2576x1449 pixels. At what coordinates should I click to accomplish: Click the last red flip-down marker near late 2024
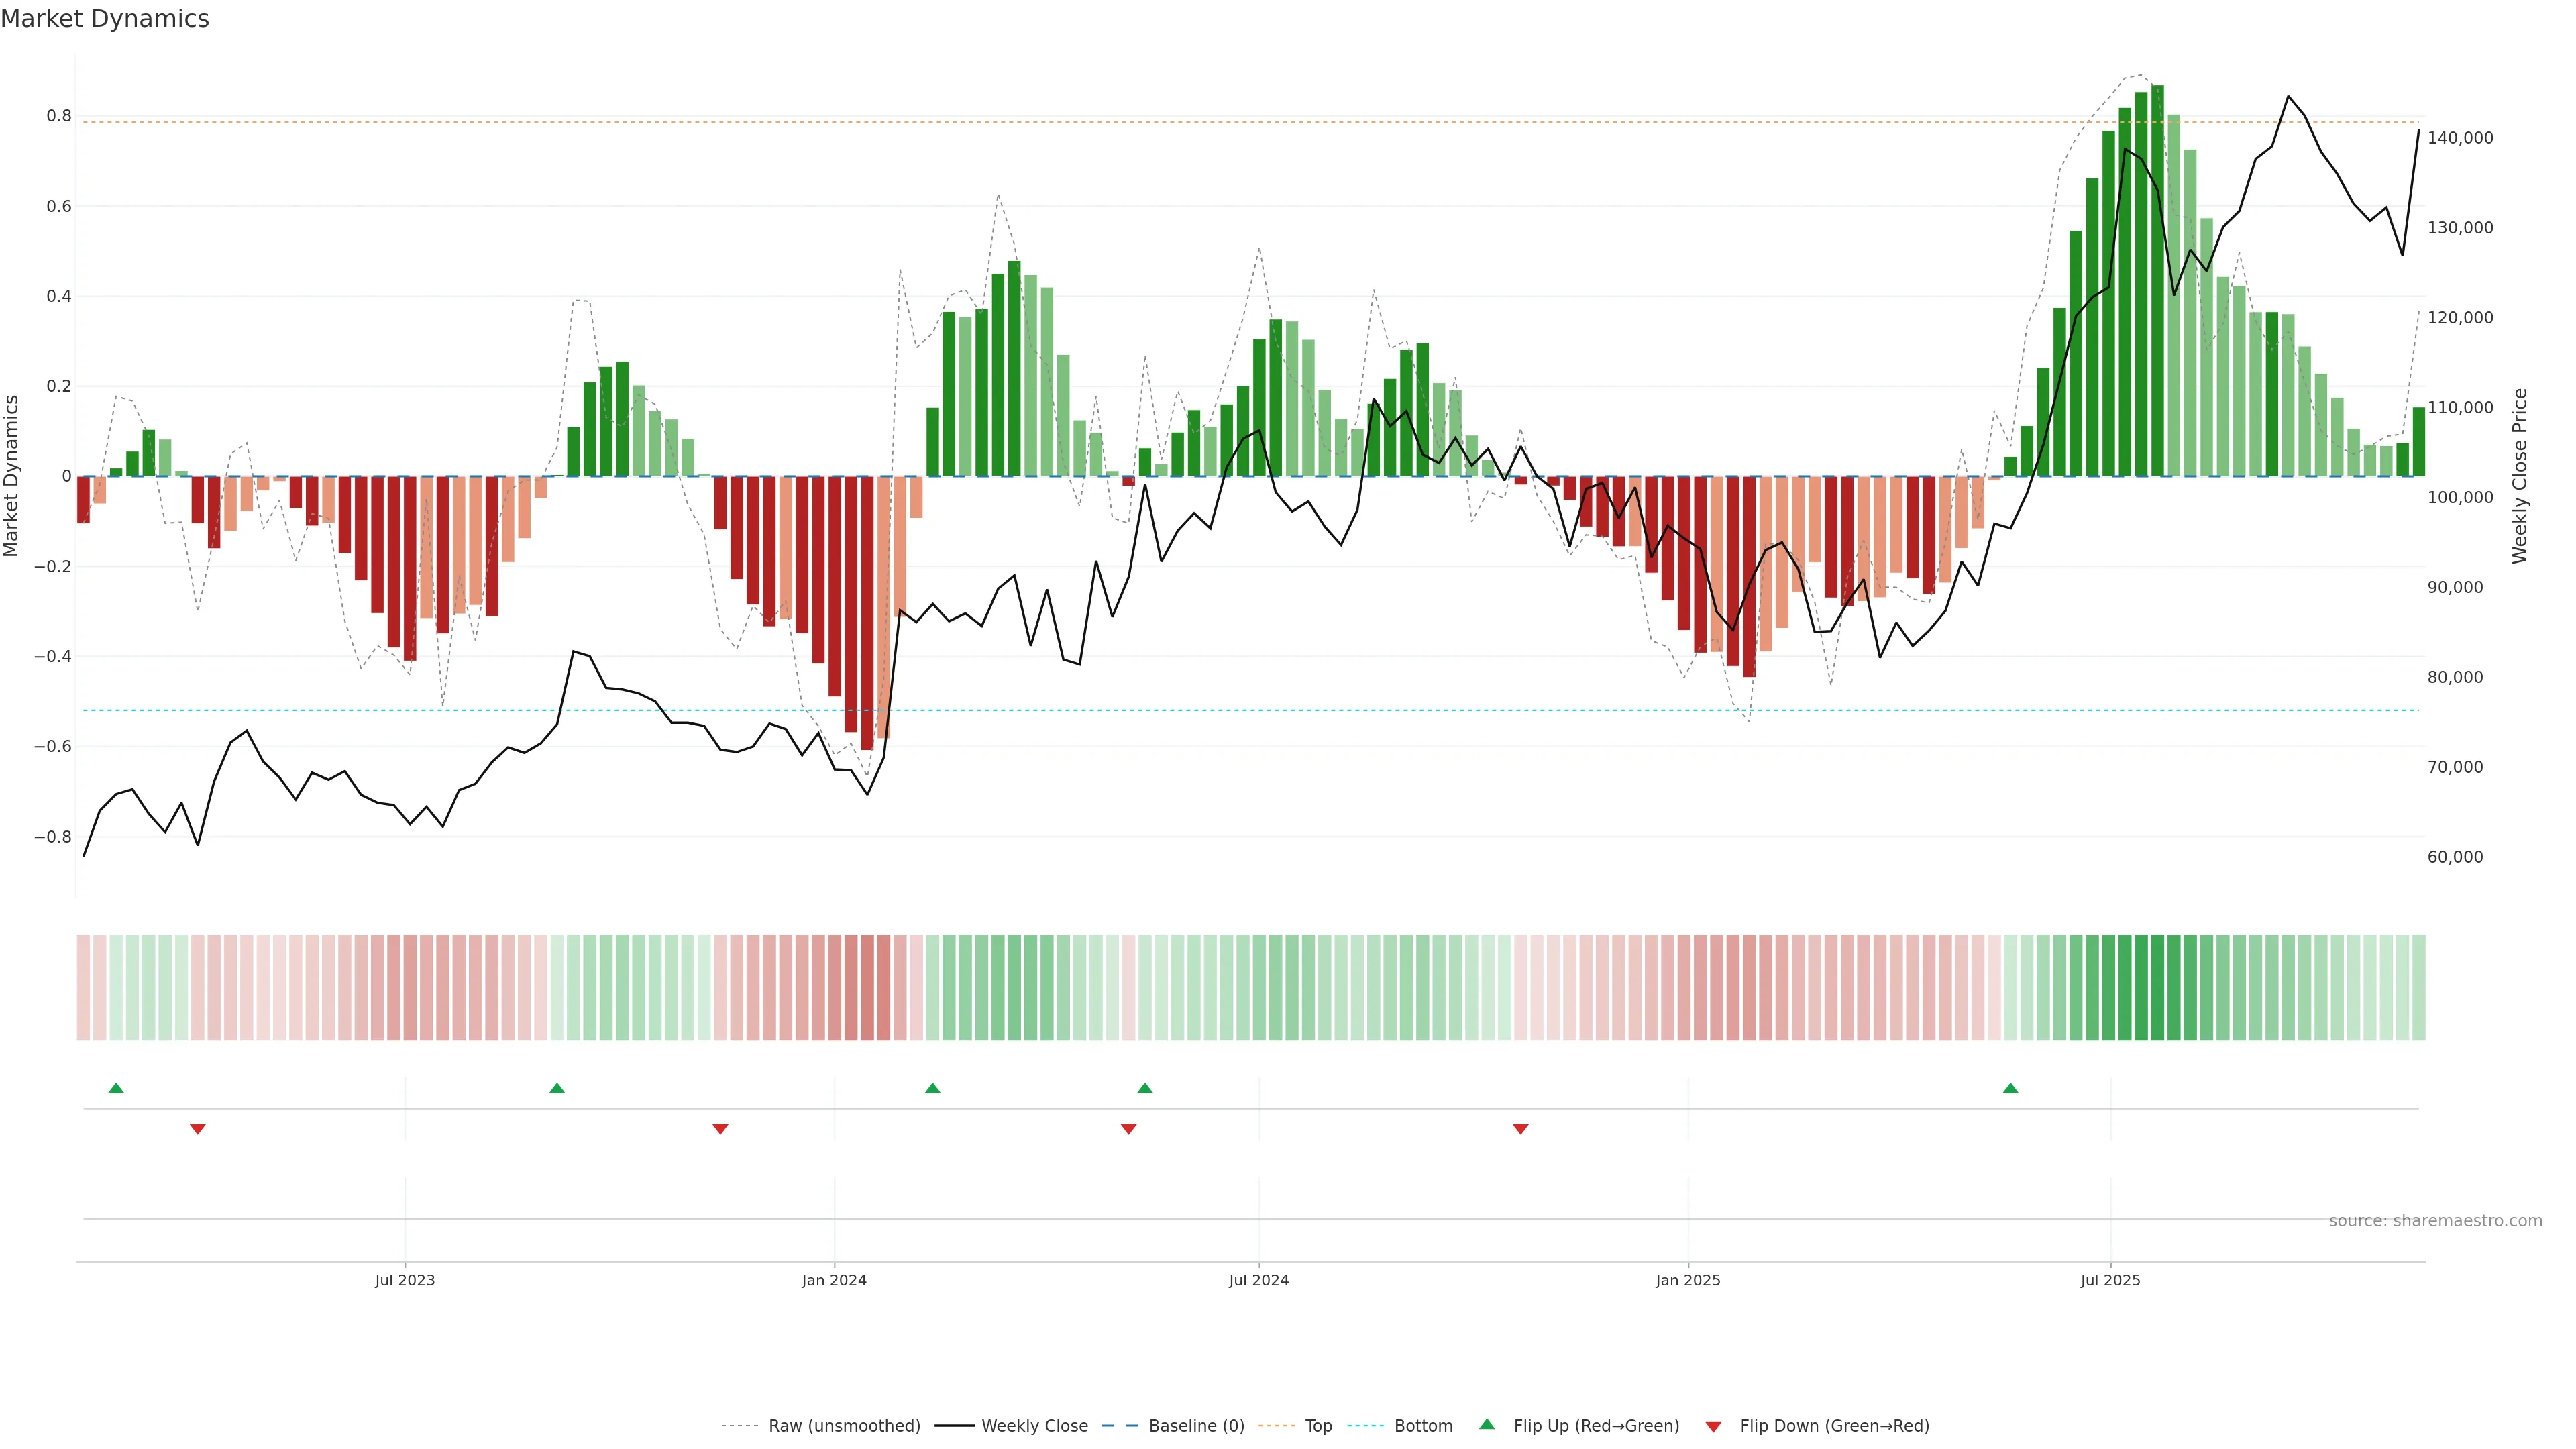pos(1520,1129)
